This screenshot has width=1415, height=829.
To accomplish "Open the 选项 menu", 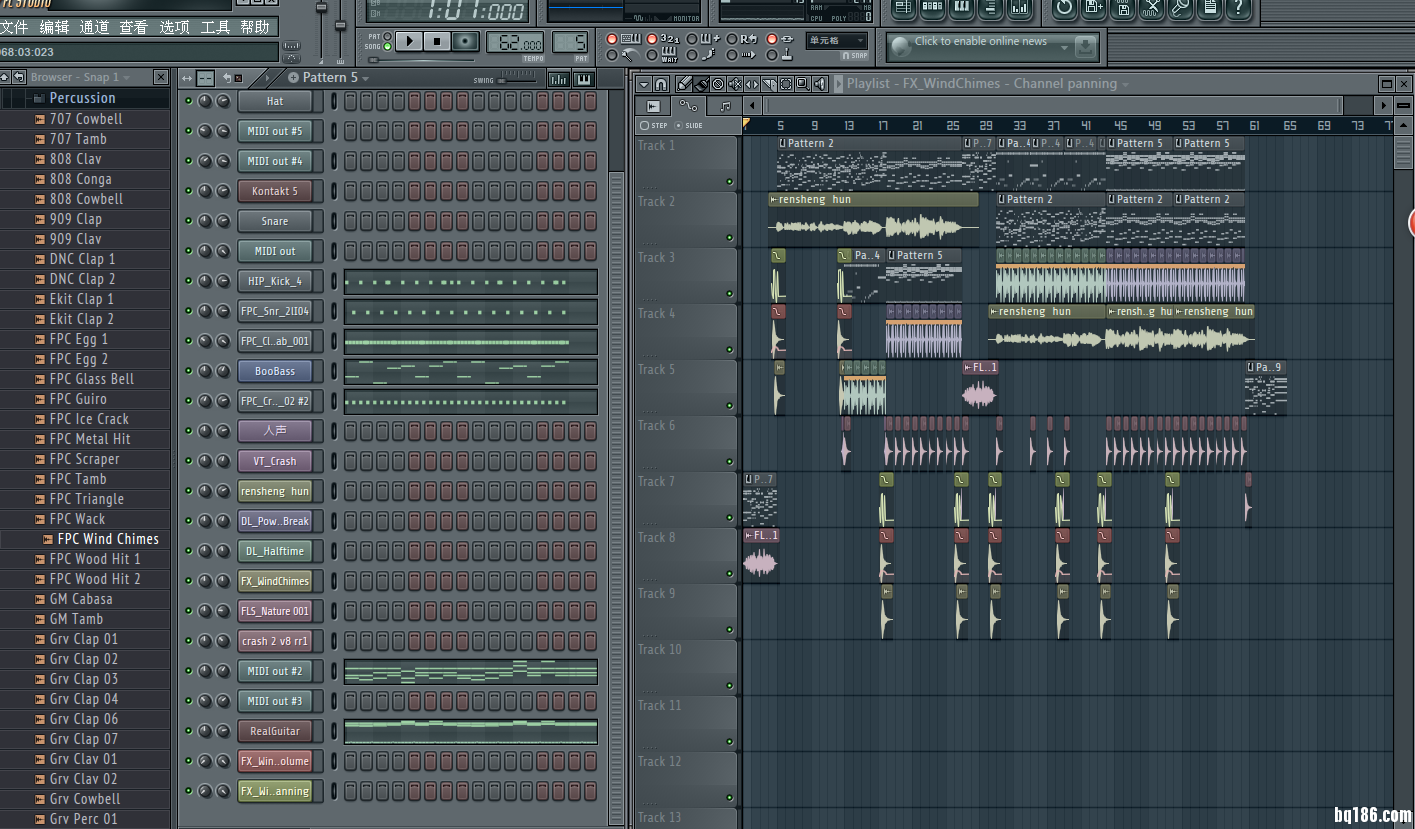I will pos(174,27).
